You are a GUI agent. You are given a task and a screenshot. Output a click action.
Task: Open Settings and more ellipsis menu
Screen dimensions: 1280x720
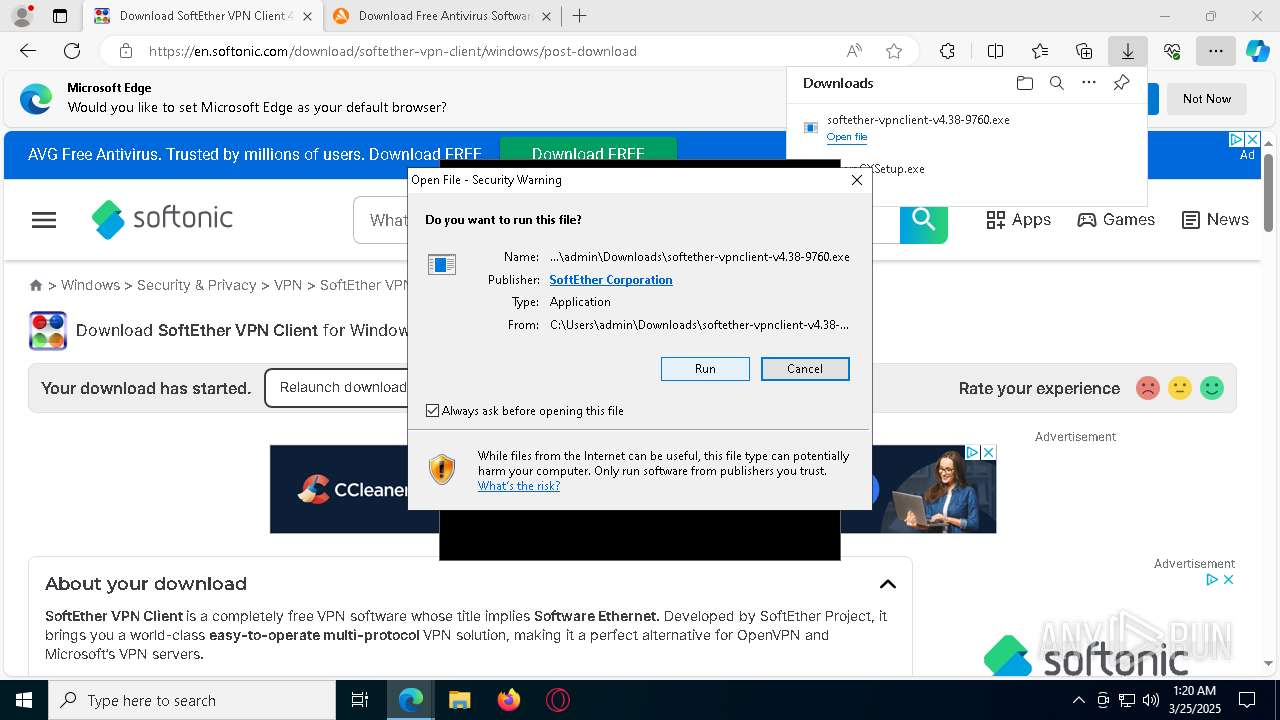tap(1215, 51)
